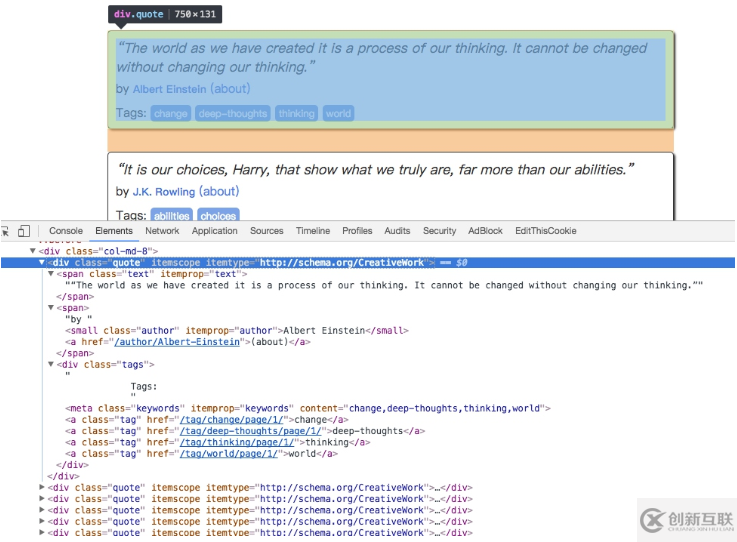The width and height of the screenshot is (737, 542).
Task: Open the Timeline tab
Action: click(x=313, y=231)
